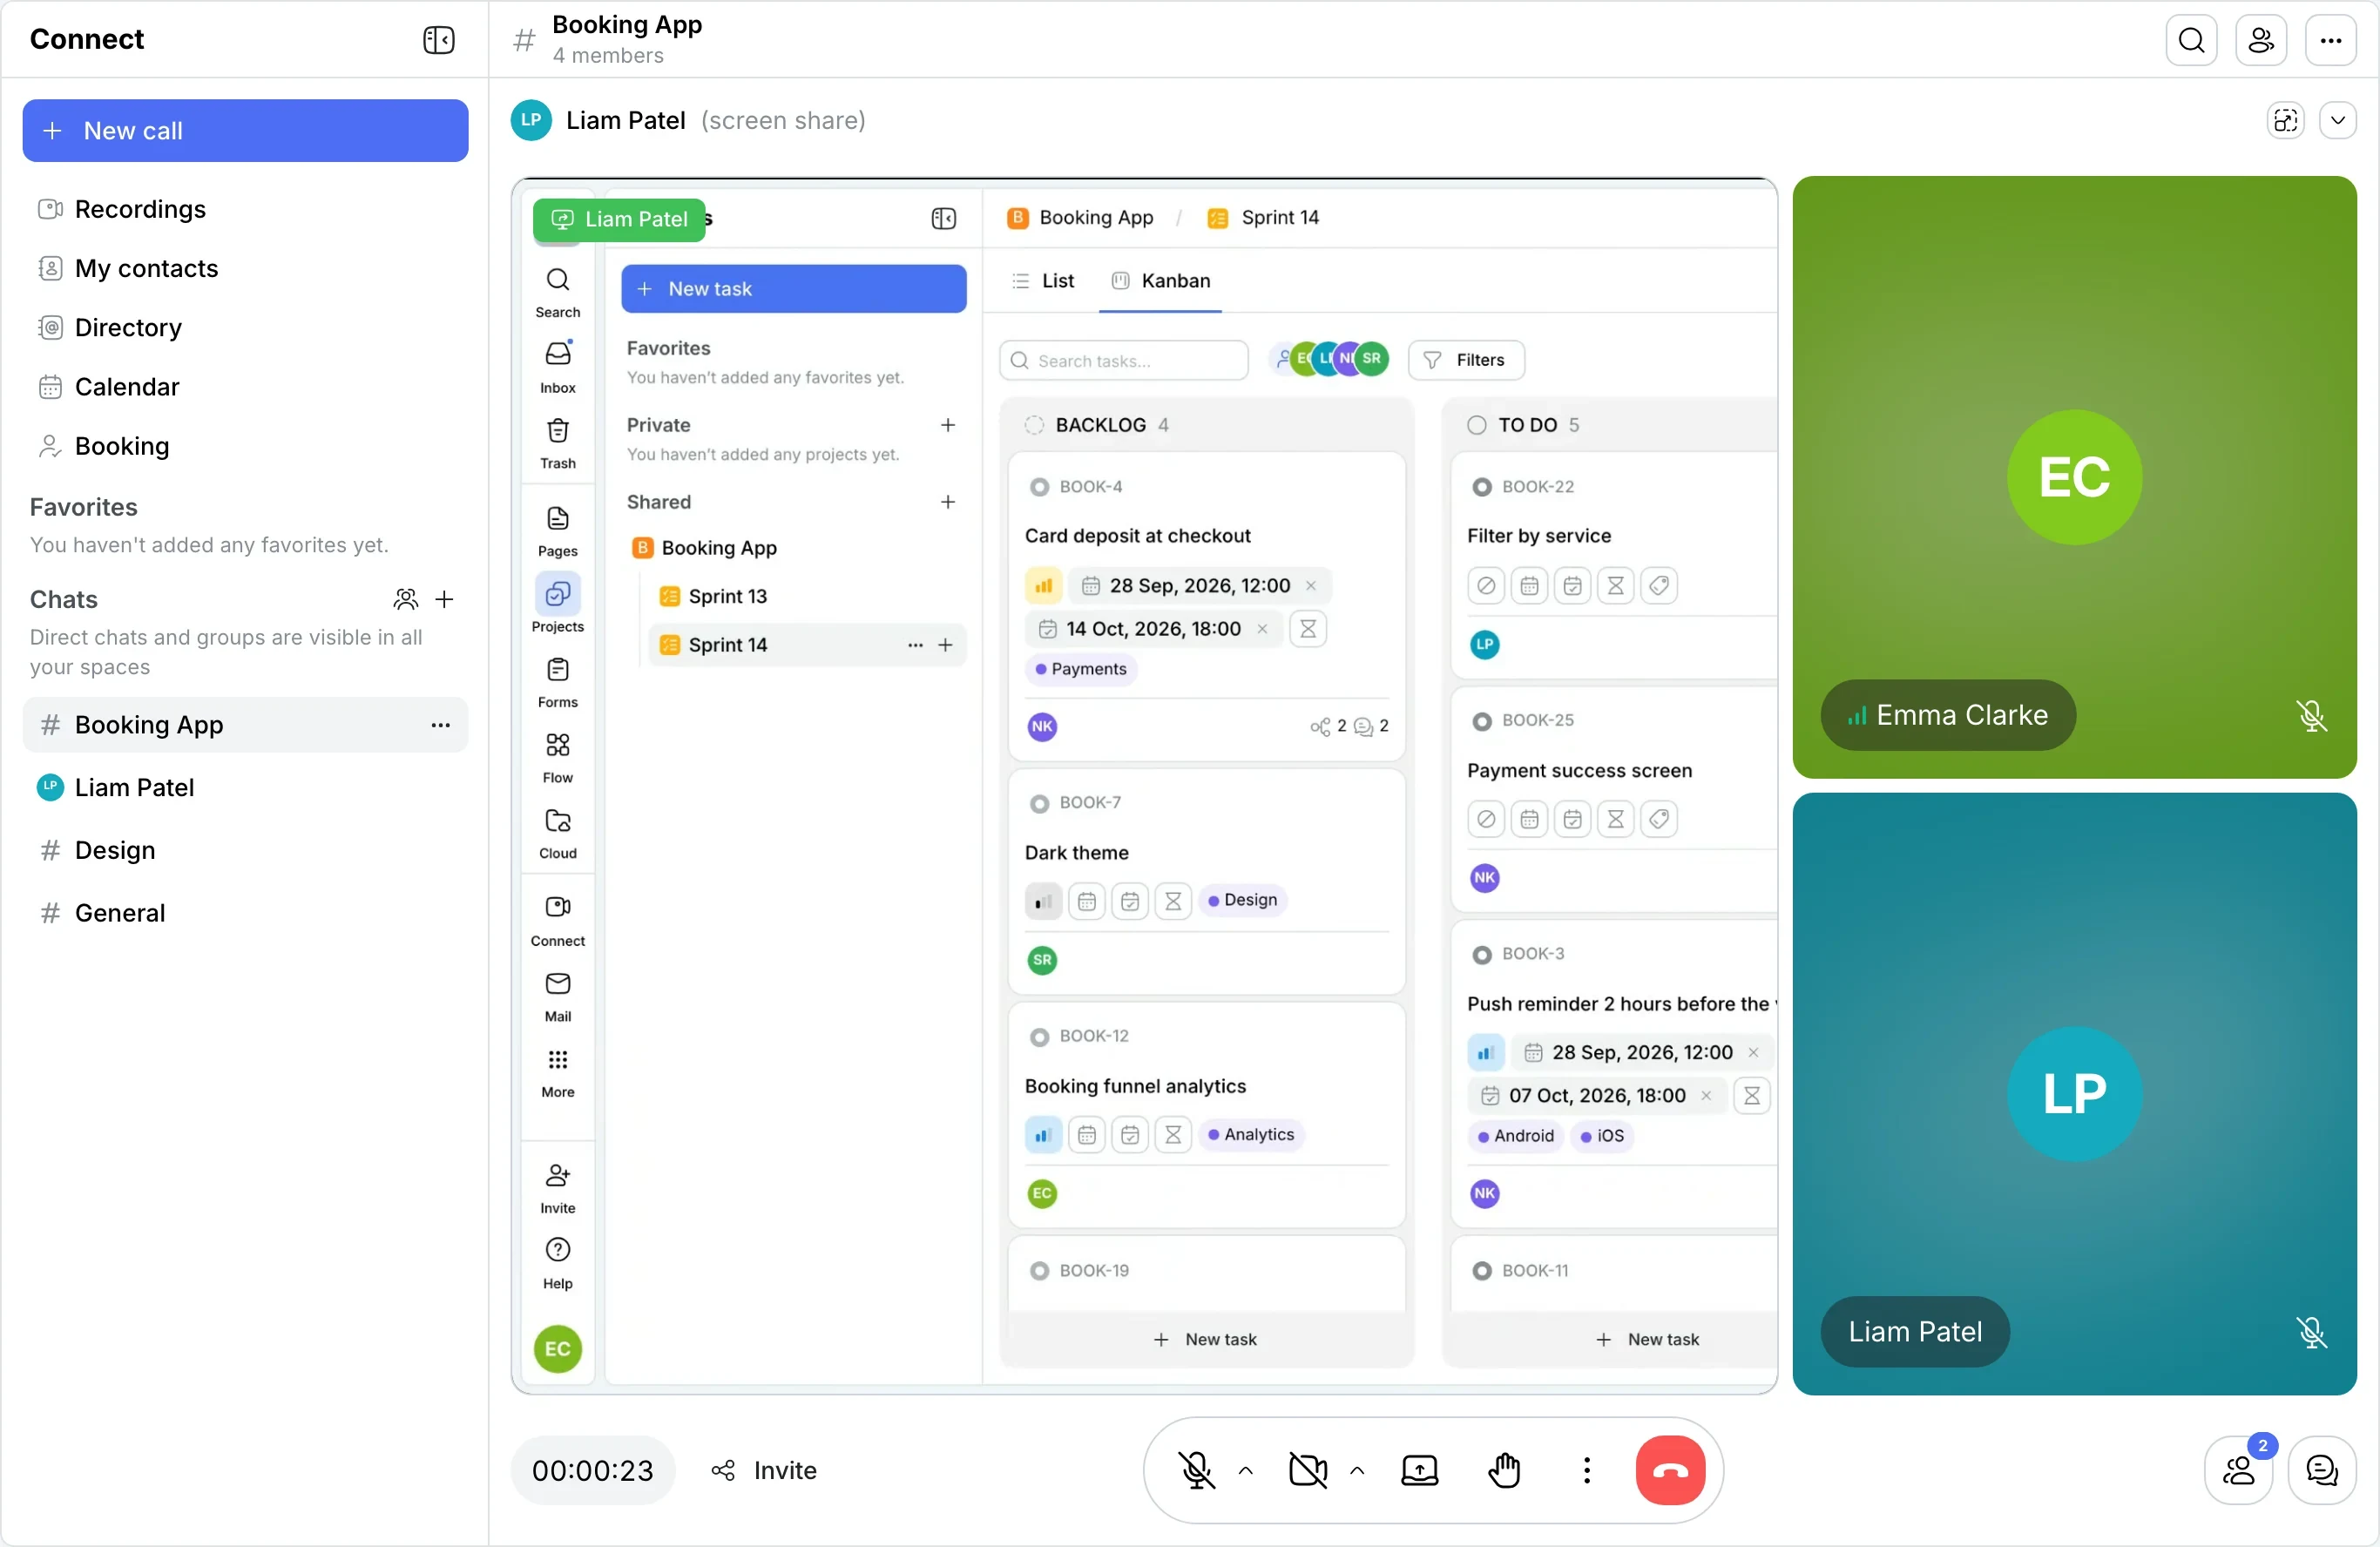Start a New call
This screenshot has height=1547, width=2380.
coord(245,131)
